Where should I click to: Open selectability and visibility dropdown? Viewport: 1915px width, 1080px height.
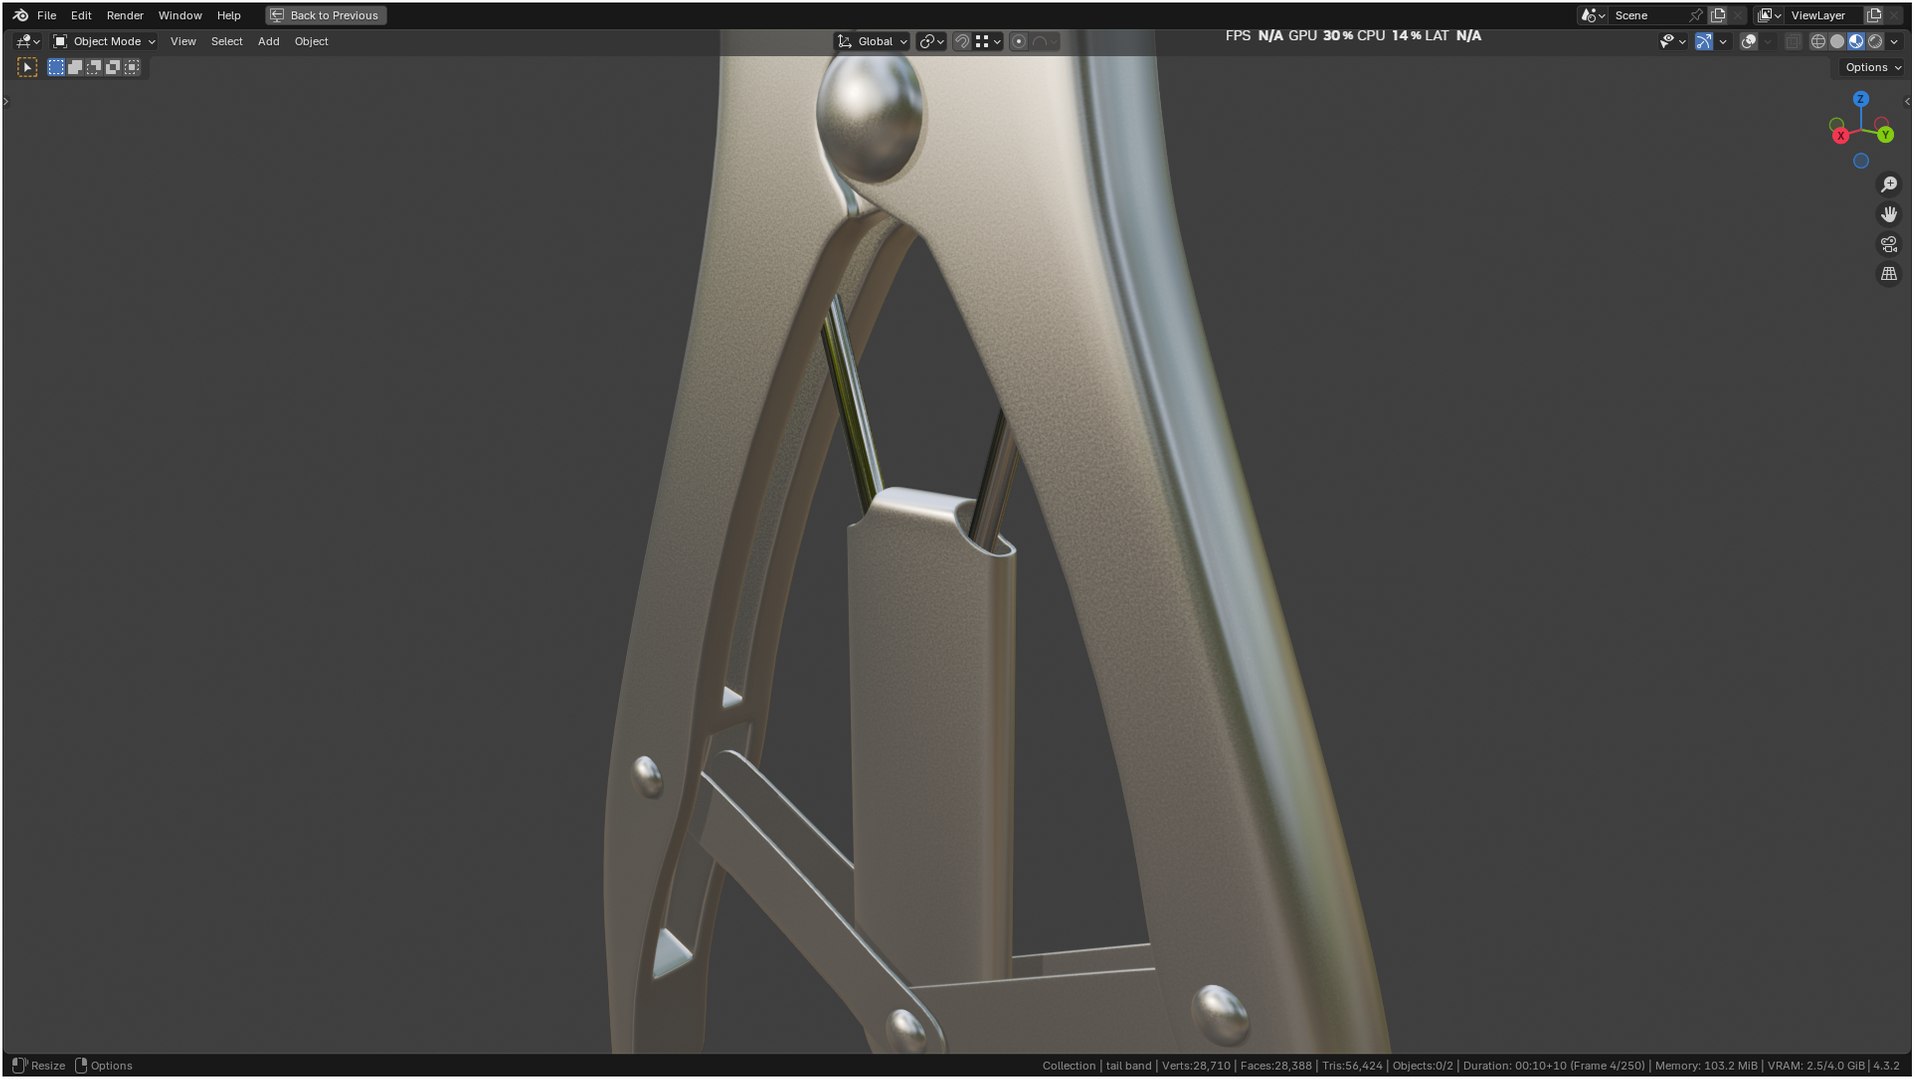(1672, 41)
